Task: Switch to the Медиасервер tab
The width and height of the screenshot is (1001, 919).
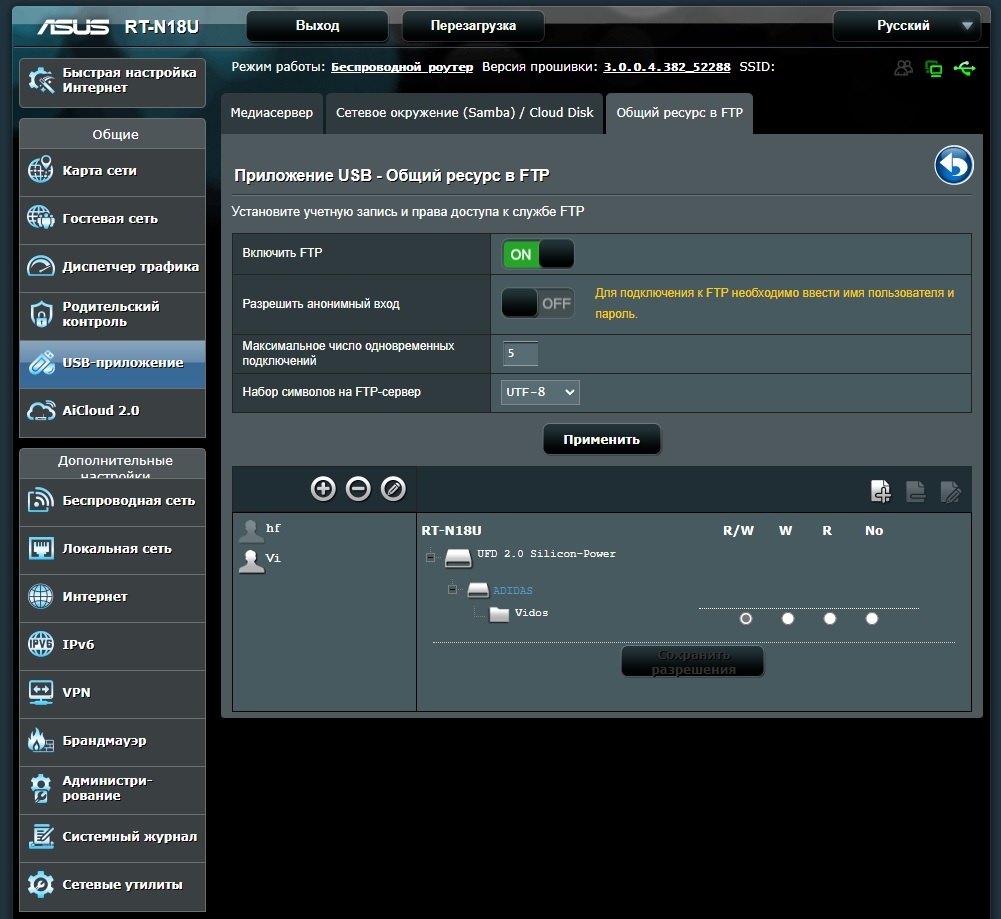Action: (x=271, y=113)
